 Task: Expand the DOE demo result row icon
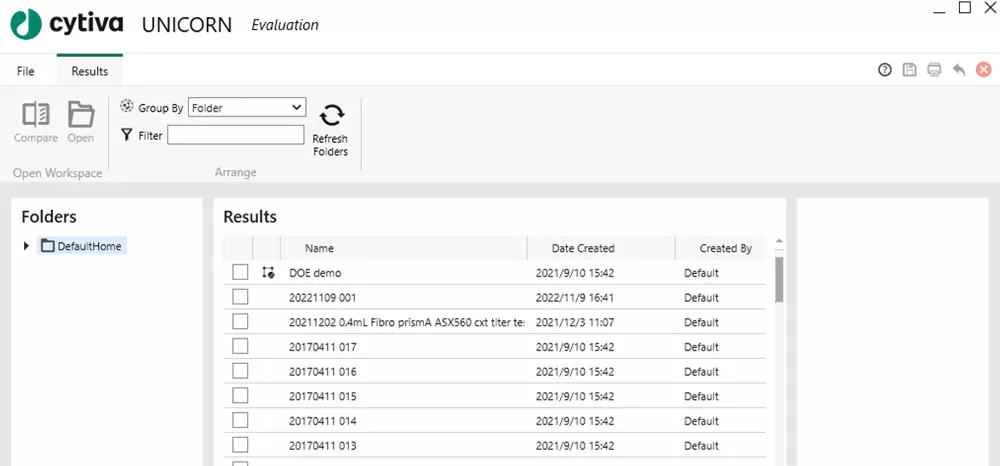click(x=267, y=272)
